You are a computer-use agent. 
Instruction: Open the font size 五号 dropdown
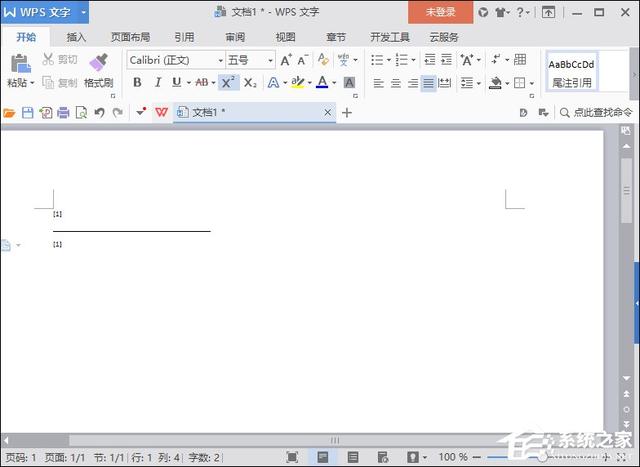[270, 60]
